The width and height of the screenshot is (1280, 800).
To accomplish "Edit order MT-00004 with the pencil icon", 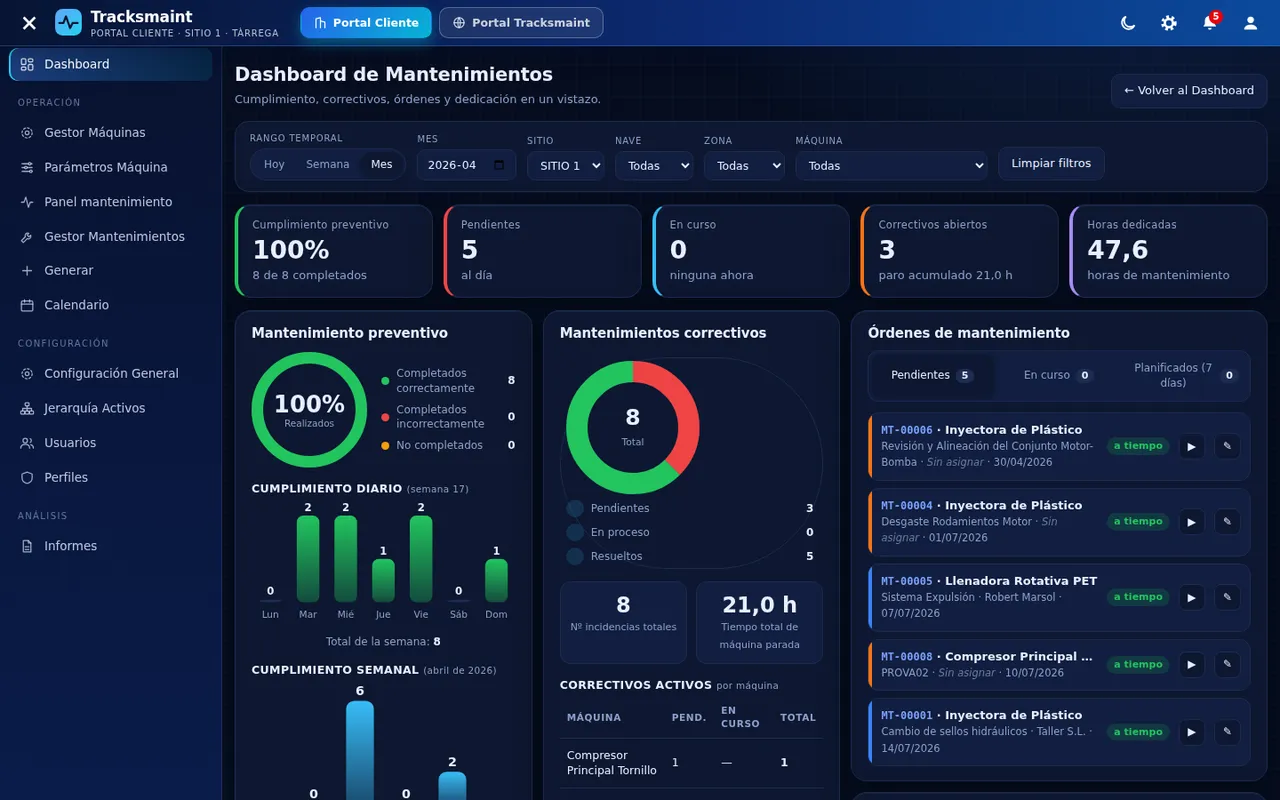I will tap(1227, 521).
